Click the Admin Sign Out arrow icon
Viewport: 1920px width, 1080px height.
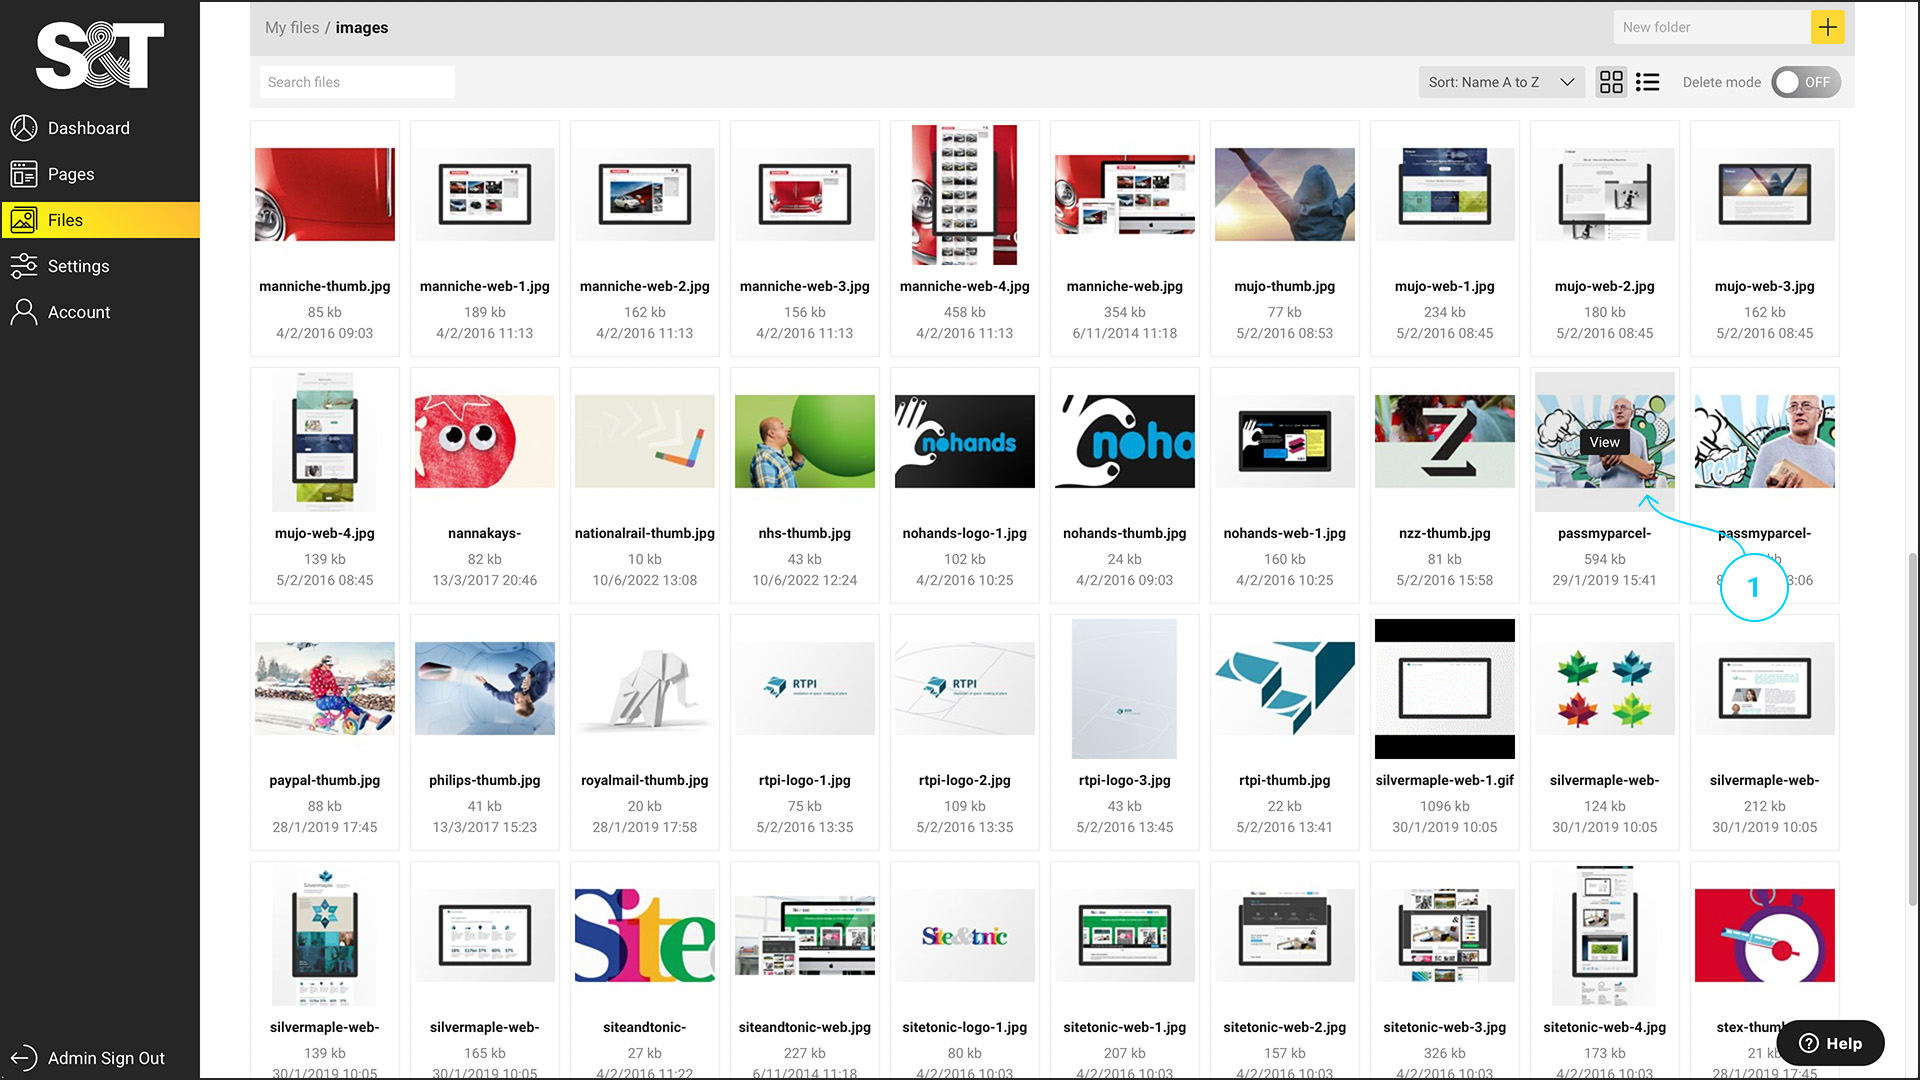(24, 1058)
